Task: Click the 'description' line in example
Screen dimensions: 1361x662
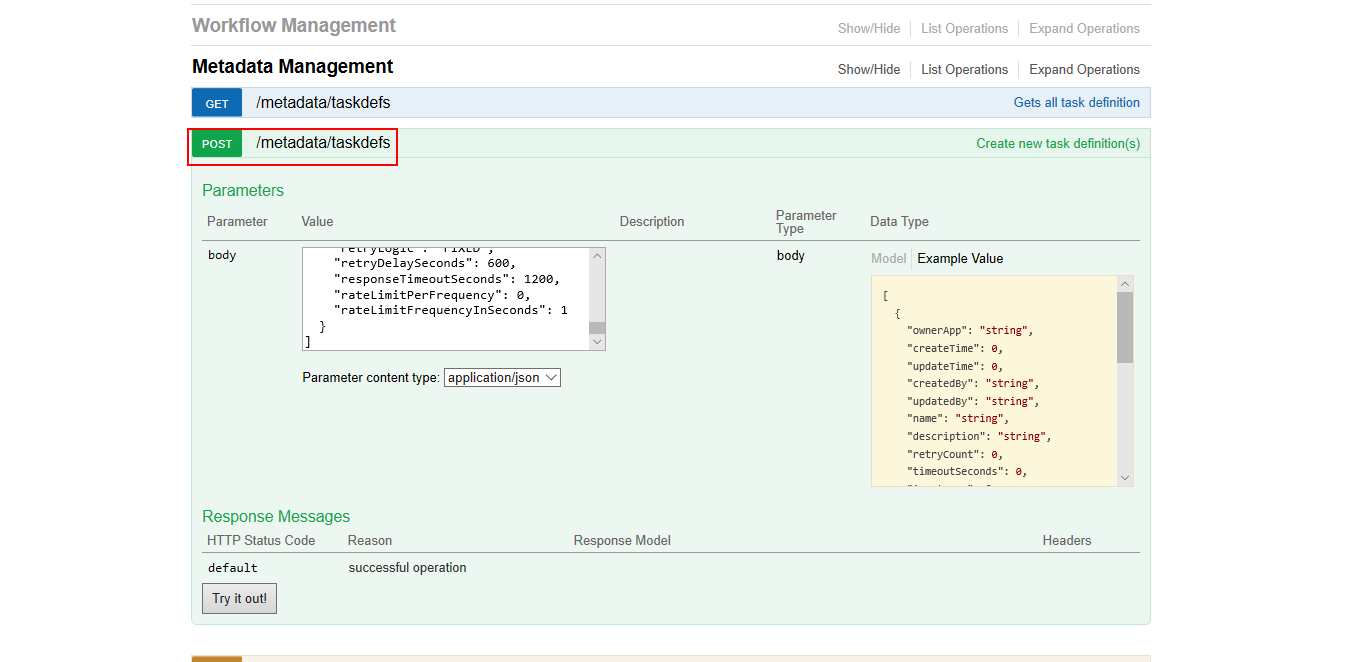Action: 979,436
